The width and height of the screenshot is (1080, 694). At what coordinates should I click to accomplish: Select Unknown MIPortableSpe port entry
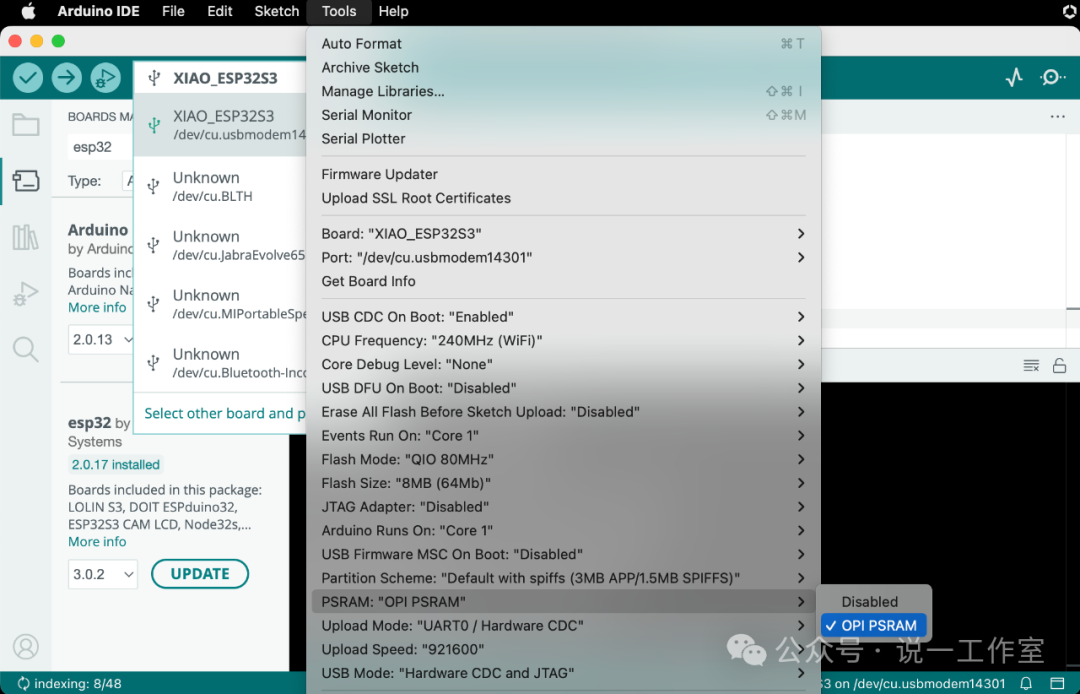click(x=220, y=304)
